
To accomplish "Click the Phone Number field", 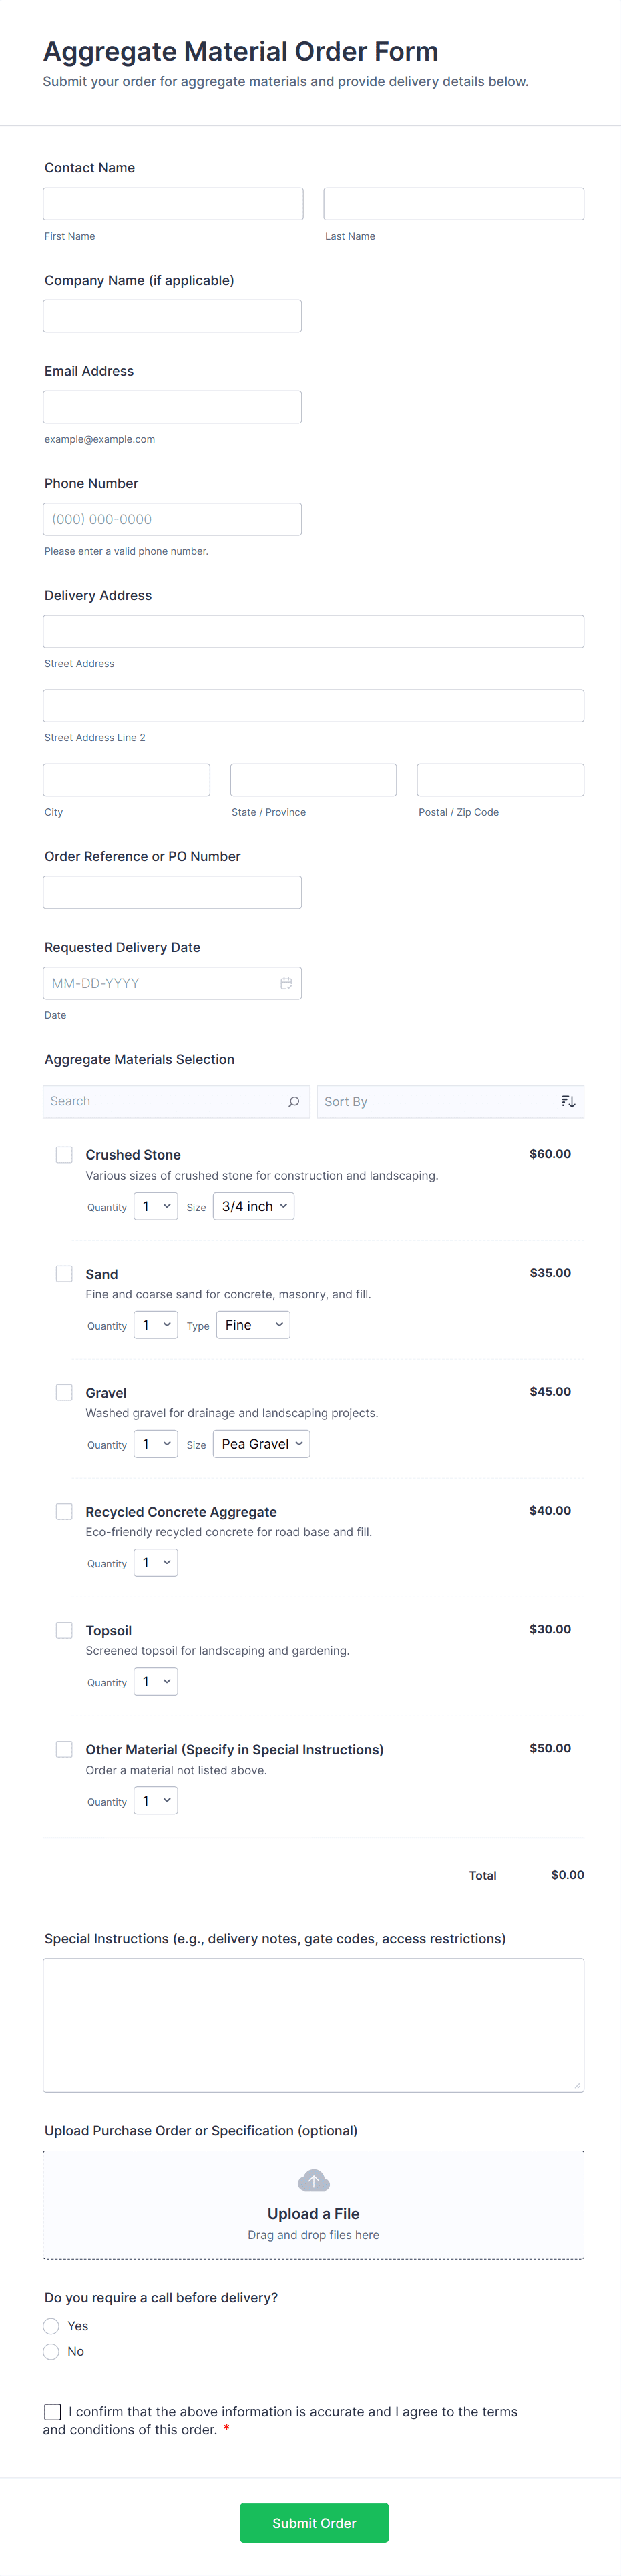I will (x=172, y=519).
